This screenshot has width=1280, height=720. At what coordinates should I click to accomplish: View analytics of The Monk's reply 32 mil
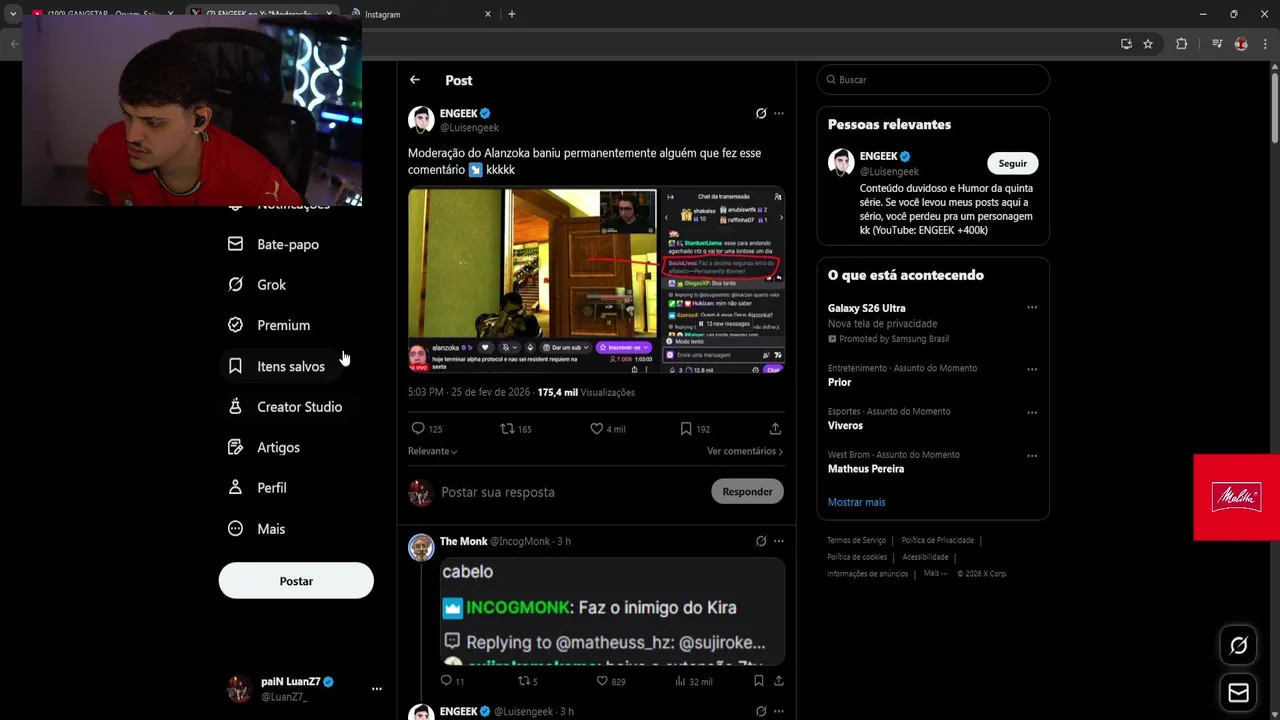(680, 681)
